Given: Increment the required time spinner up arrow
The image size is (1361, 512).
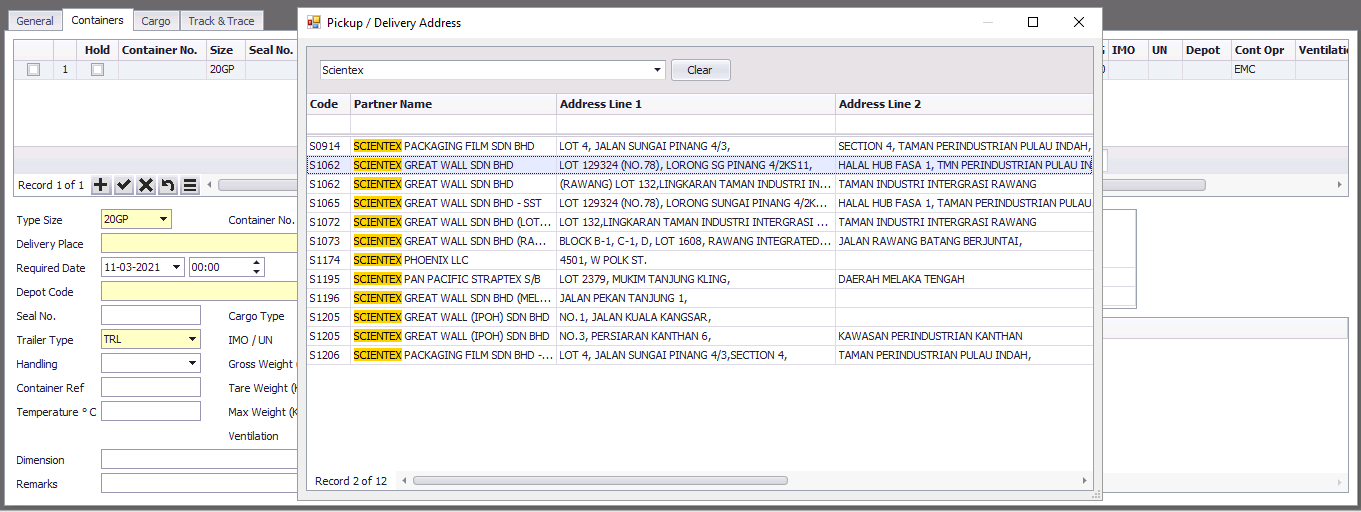Looking at the screenshot, I should (x=257, y=263).
